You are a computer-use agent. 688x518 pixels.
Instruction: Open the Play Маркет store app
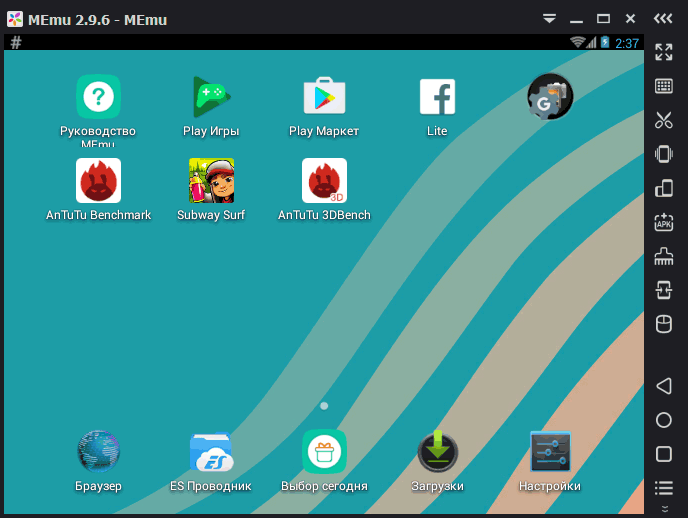point(324,97)
